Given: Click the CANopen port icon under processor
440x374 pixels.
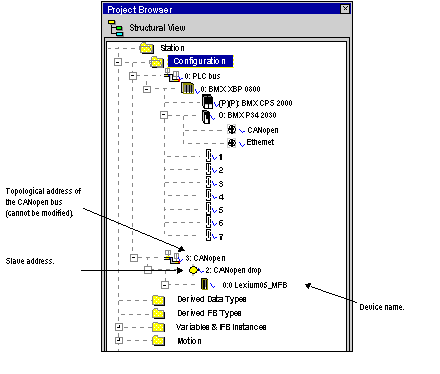Looking at the screenshot, I should [232, 129].
